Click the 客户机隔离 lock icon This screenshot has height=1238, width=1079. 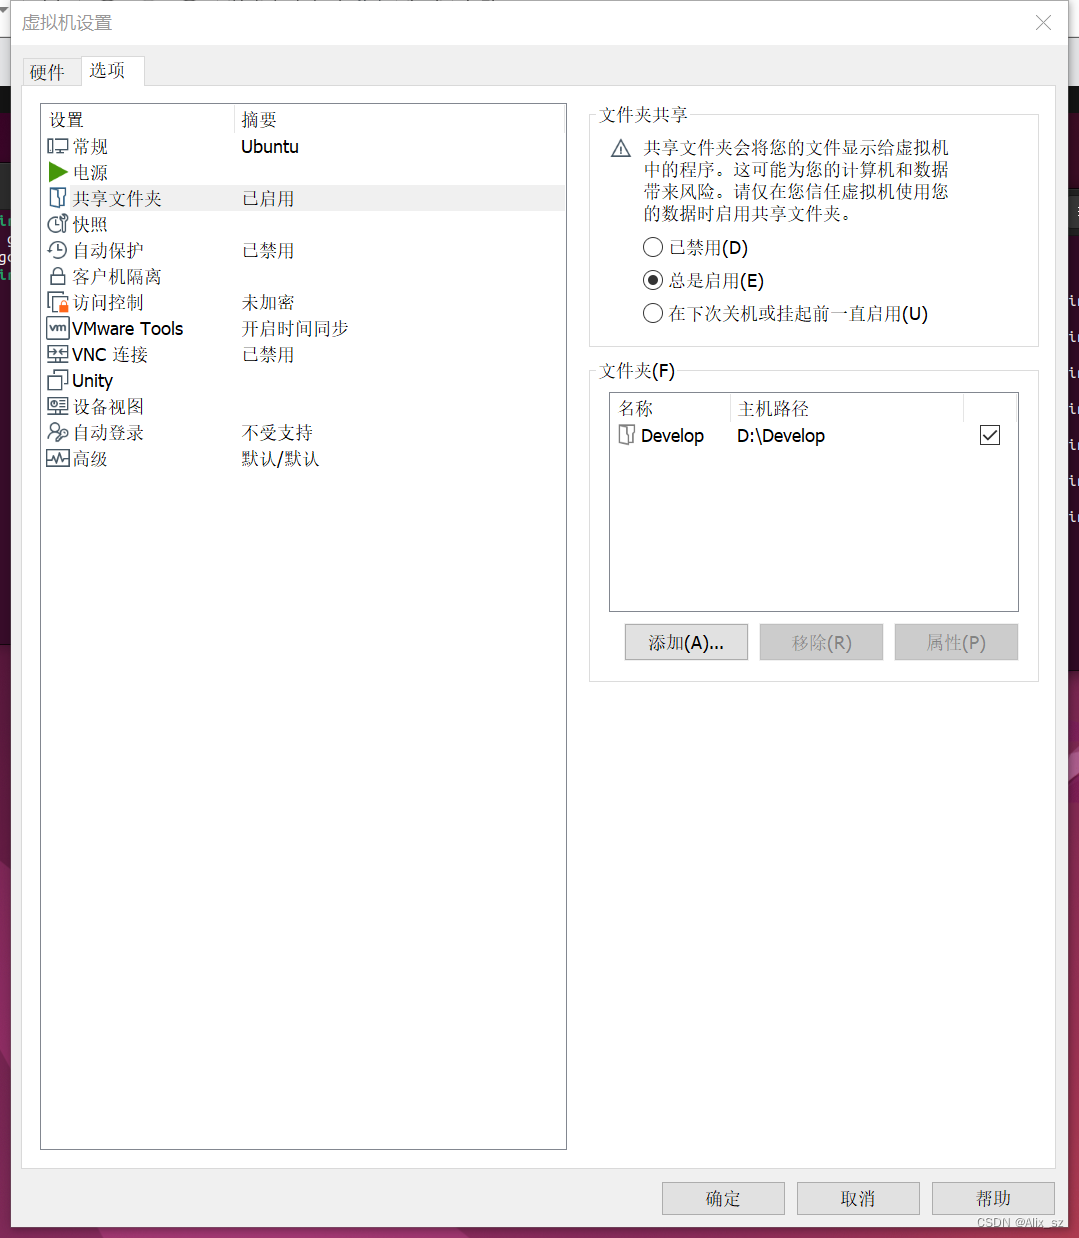coord(58,276)
